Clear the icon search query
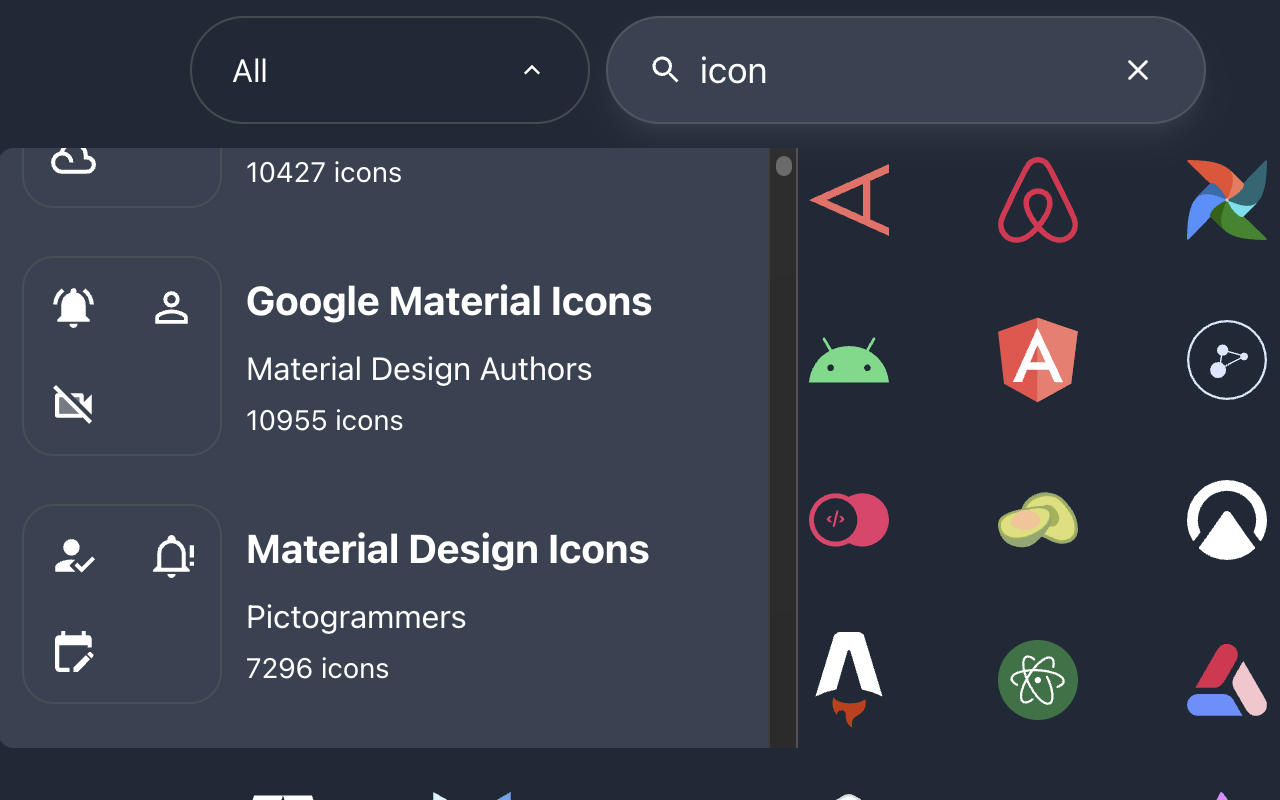Screen dimensions: 1280x800 coord(1138,70)
